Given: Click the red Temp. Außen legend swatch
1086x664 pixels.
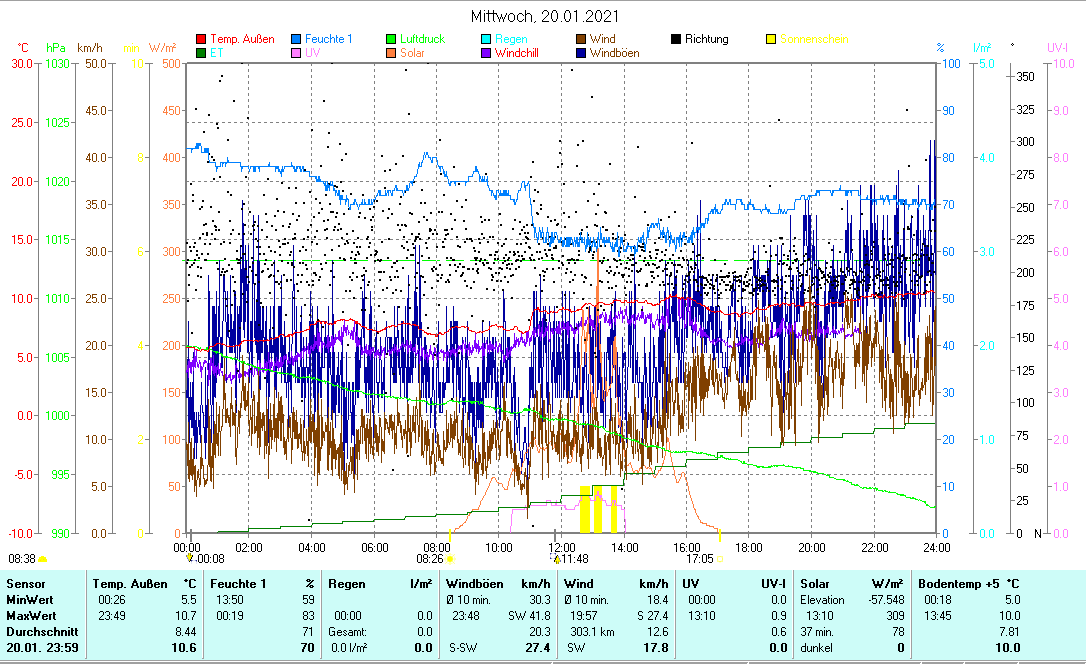Looking at the screenshot, I should coord(201,40).
